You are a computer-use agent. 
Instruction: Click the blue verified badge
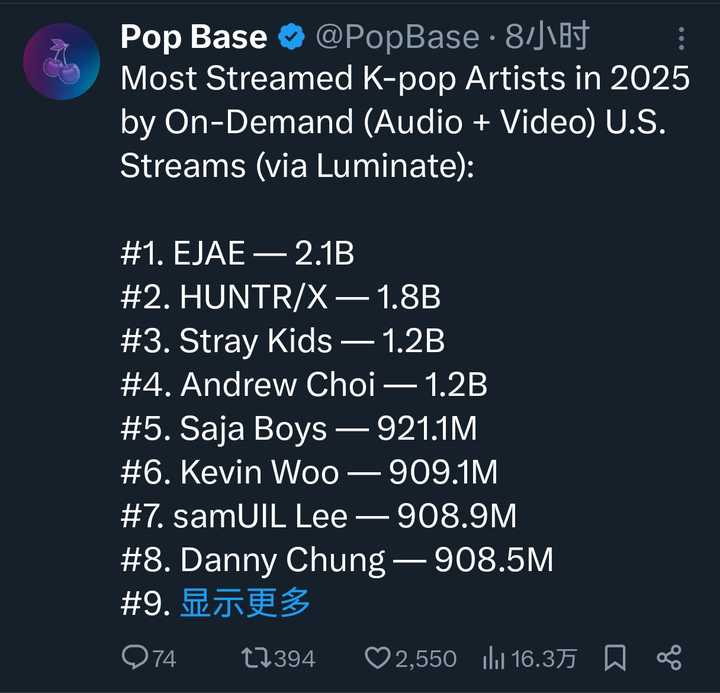pos(291,38)
